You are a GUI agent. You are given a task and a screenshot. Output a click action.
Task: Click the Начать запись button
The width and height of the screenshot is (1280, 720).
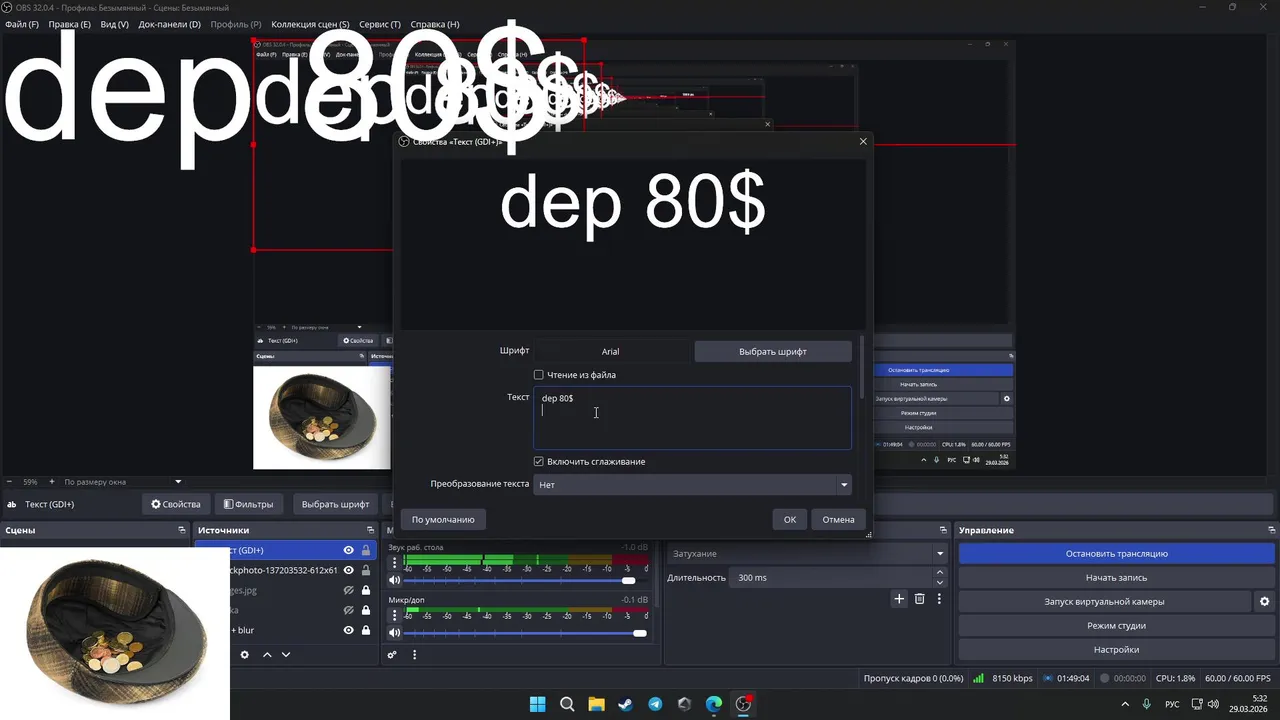click(1116, 577)
